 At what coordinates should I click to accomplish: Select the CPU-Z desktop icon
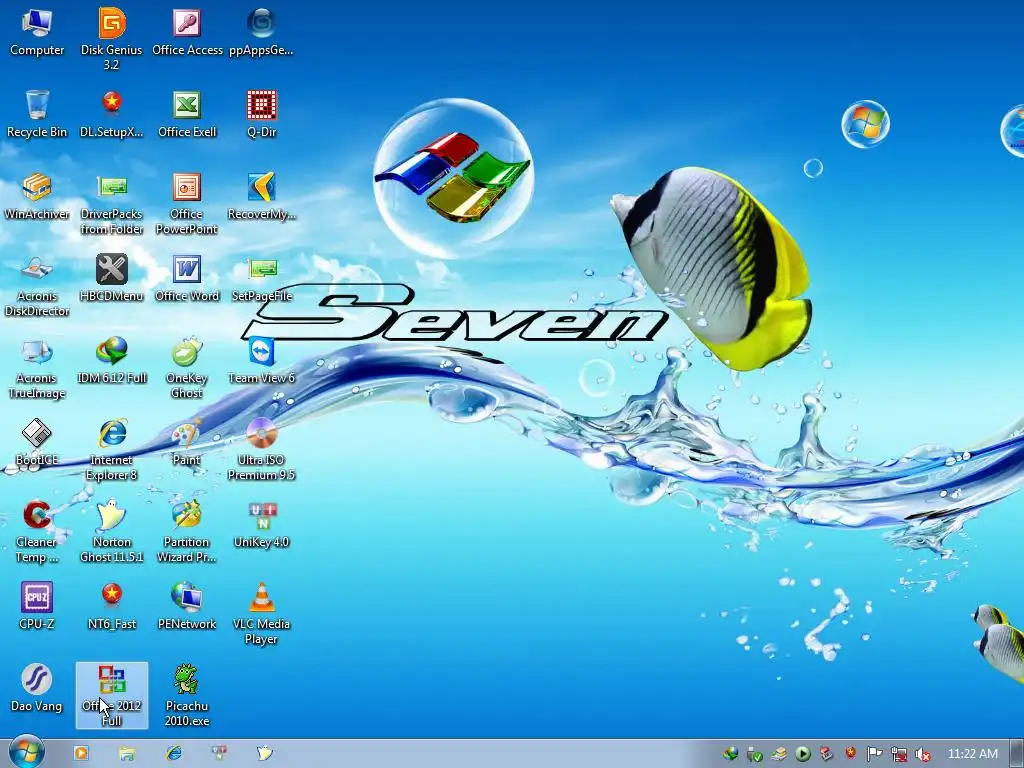click(x=37, y=606)
